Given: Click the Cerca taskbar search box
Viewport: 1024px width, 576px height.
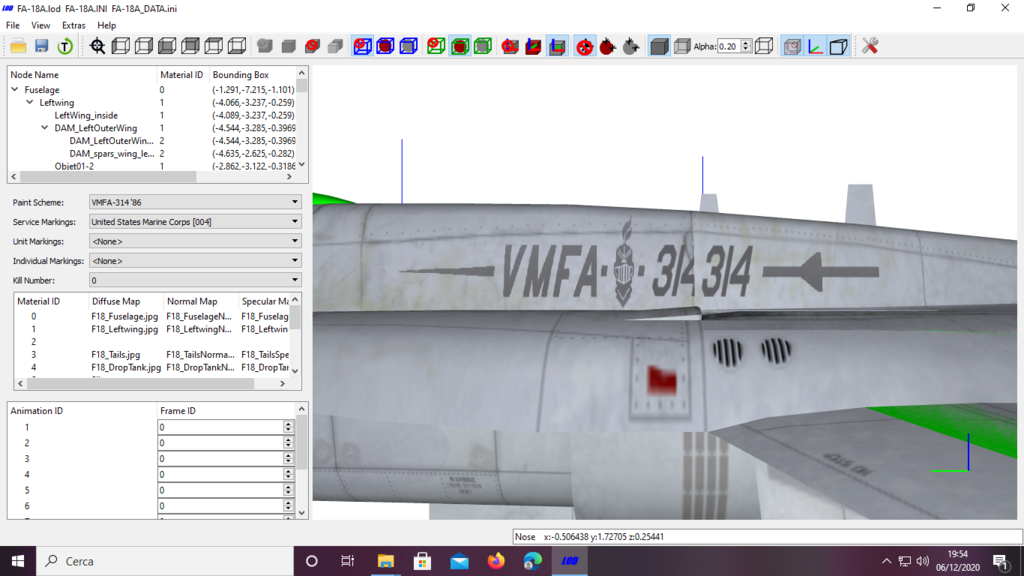Looking at the screenshot, I should coord(165,561).
